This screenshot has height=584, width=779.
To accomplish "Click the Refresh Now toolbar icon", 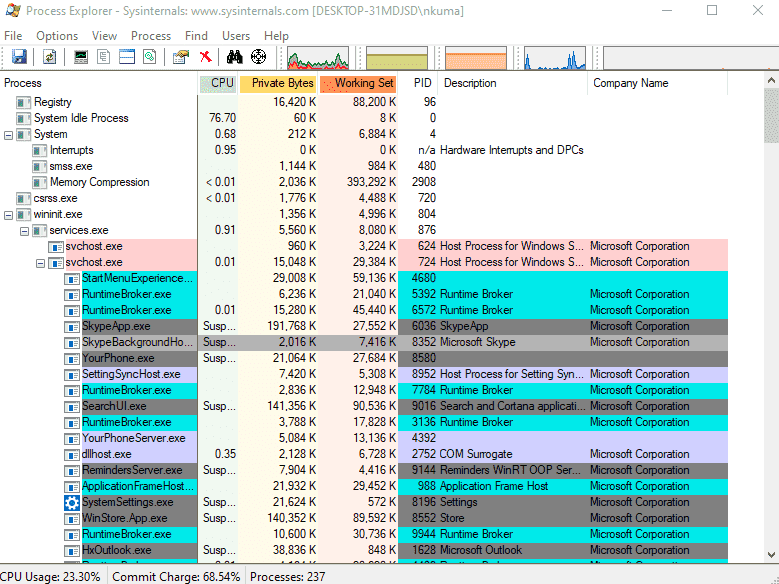I will [x=50, y=57].
